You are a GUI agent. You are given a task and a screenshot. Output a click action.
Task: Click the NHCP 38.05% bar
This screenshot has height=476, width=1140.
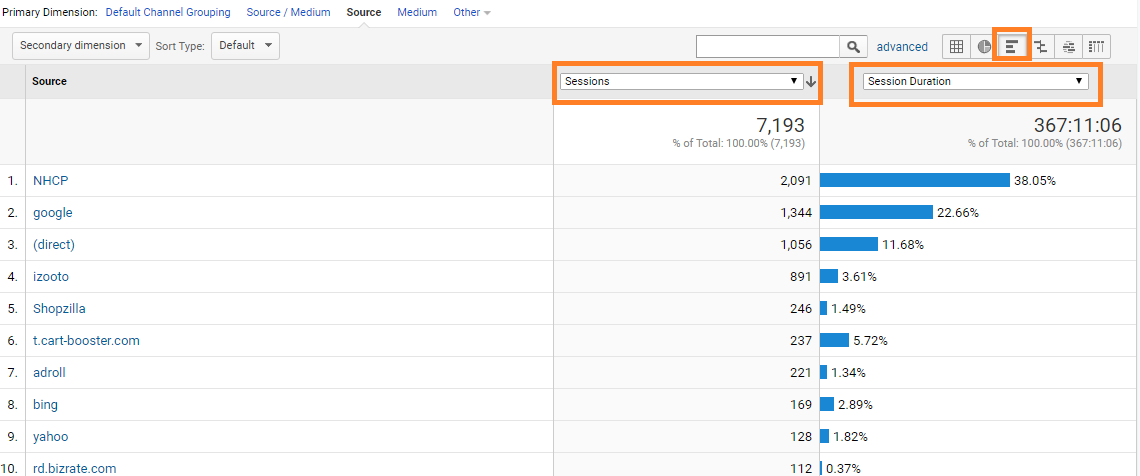point(915,180)
